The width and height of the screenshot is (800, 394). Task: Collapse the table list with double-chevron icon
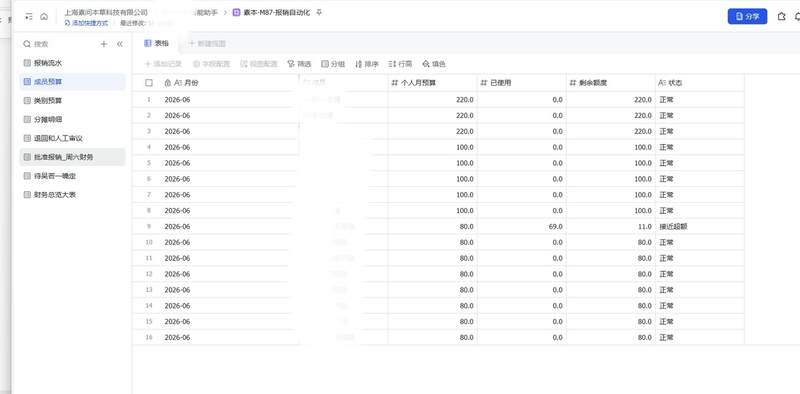point(120,44)
